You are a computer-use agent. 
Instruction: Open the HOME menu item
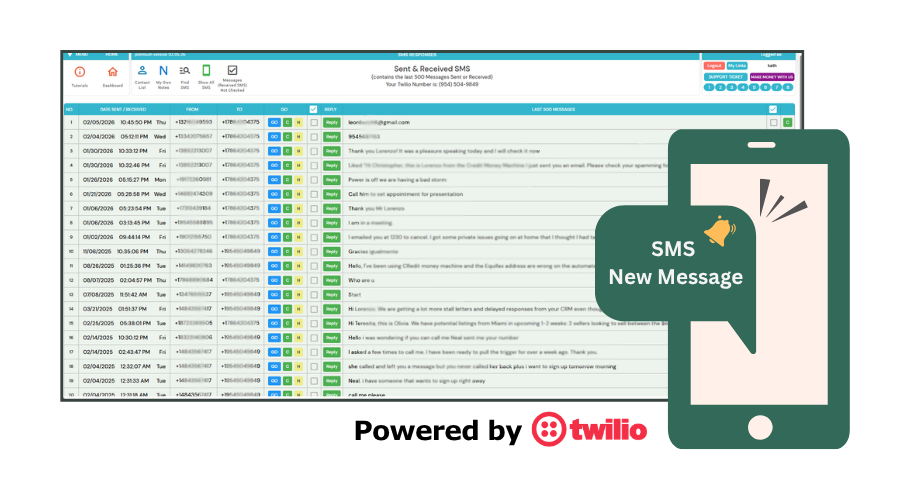(x=111, y=55)
